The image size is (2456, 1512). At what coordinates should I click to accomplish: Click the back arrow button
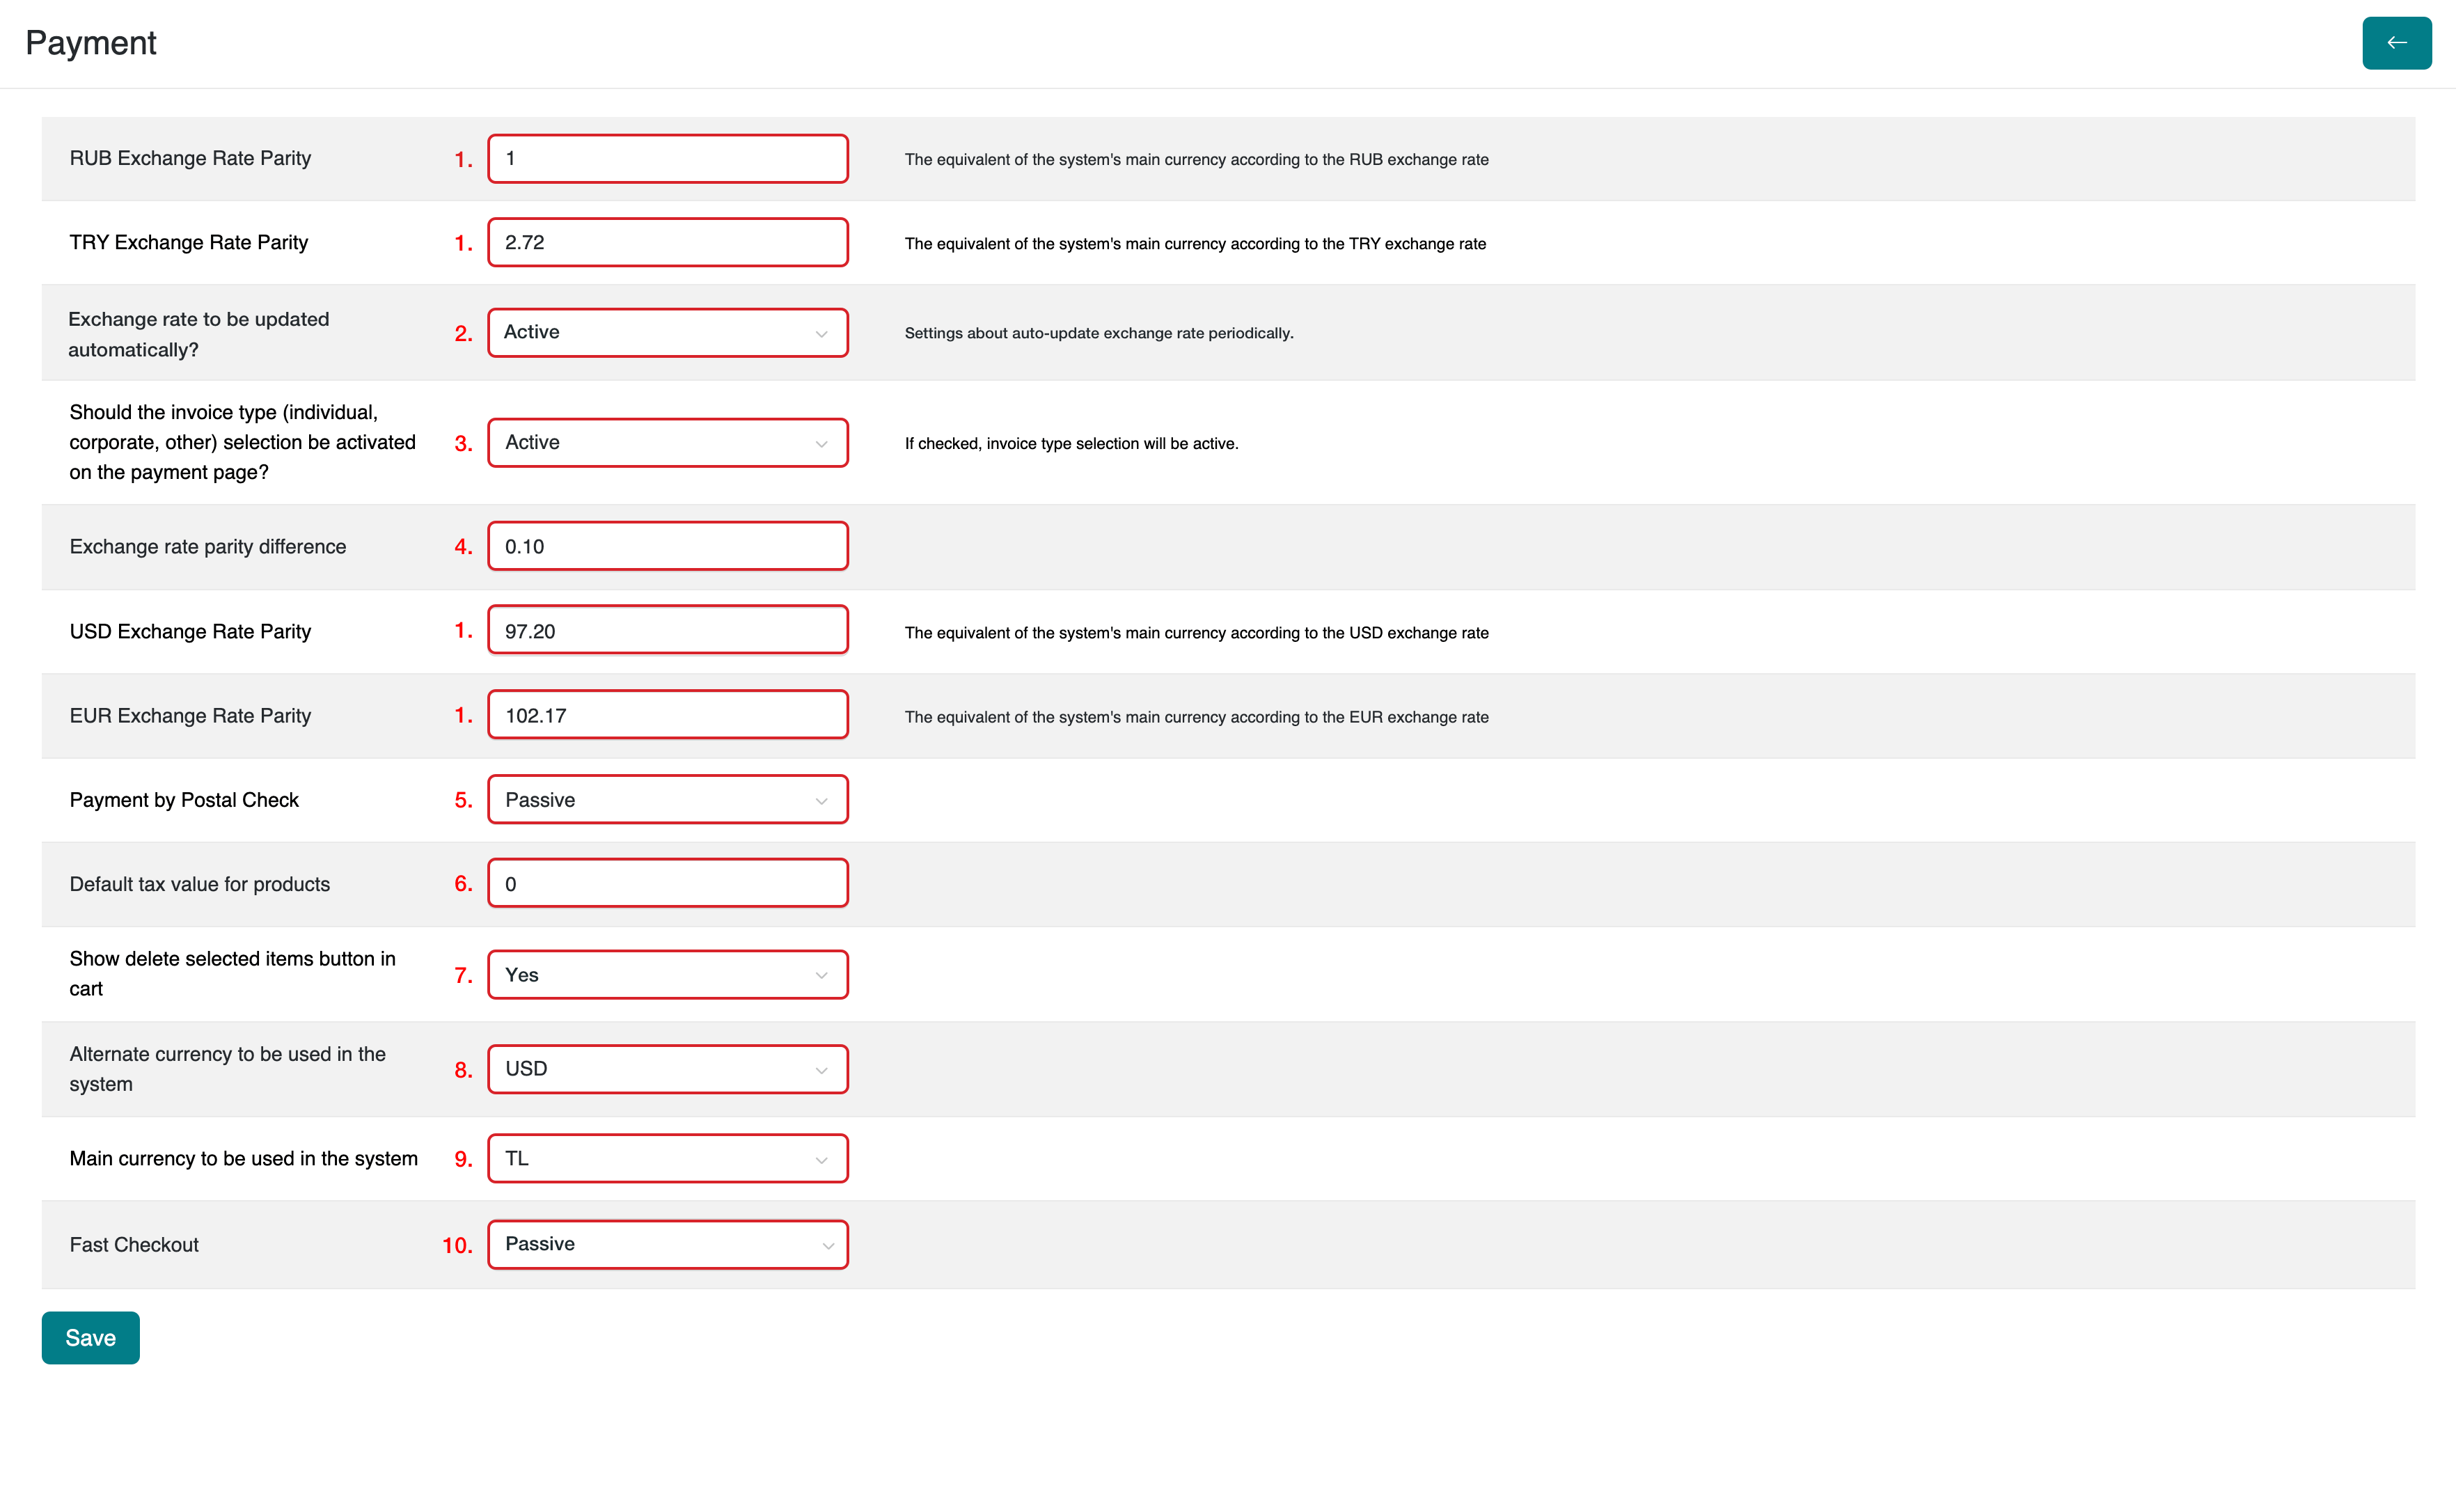[x=2396, y=43]
